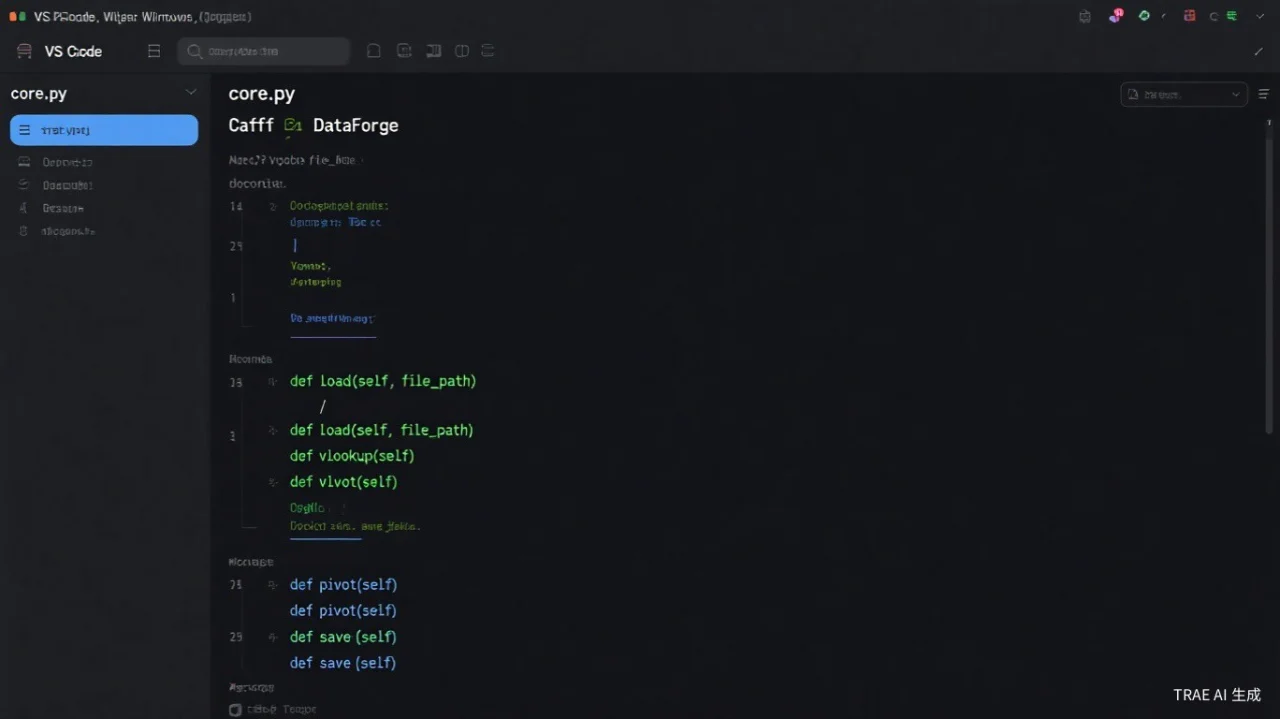The width and height of the screenshot is (1280, 719).
Task: Click the green circular sync icon
Action: coord(1144,16)
